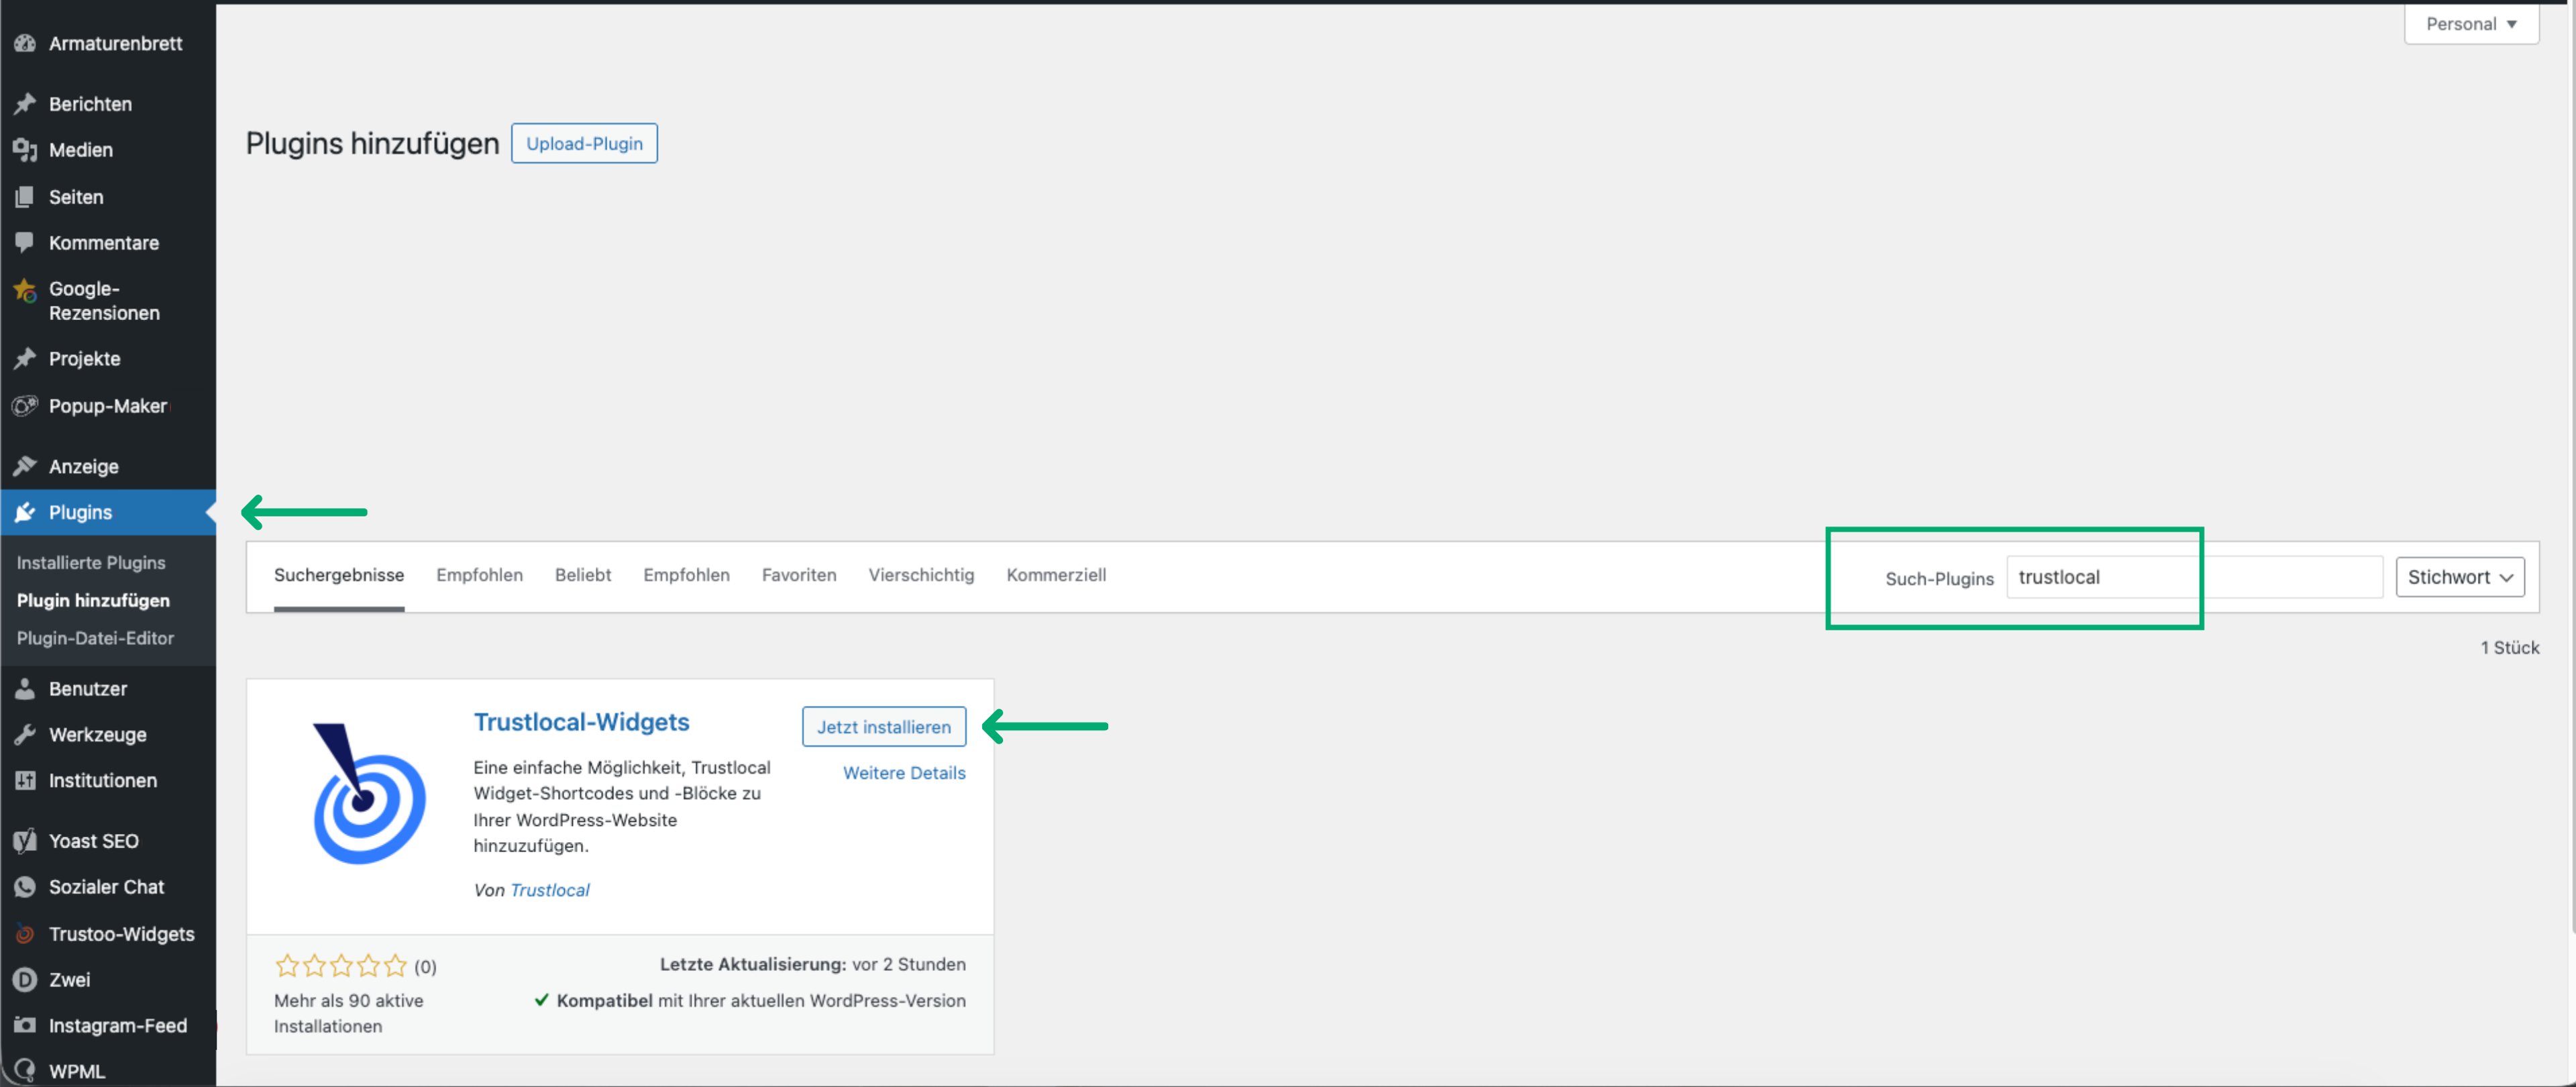Click the Sozialer Chat icon
Image resolution: width=2576 pixels, height=1087 pixels.
25,887
